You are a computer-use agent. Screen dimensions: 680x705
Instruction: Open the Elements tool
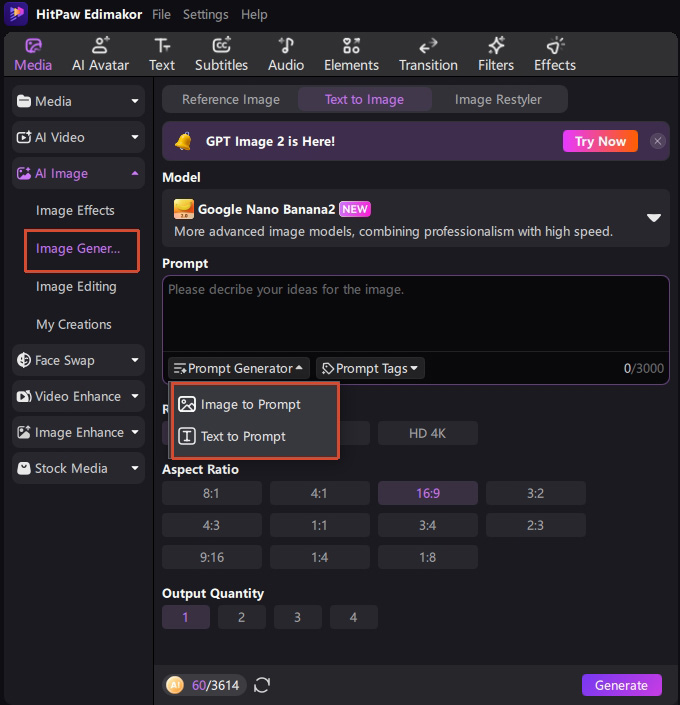tap(351, 55)
